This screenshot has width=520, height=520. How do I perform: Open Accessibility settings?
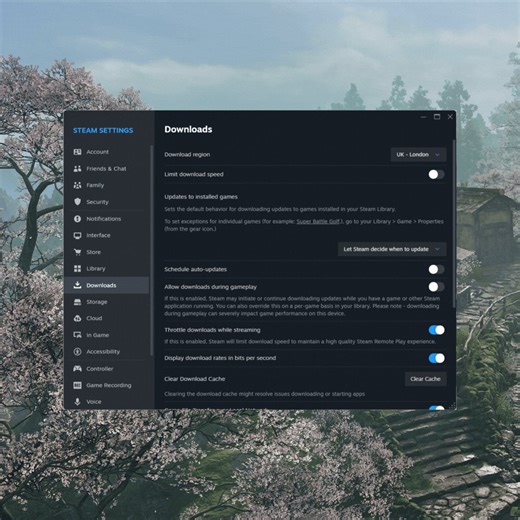pyautogui.click(x=107, y=352)
